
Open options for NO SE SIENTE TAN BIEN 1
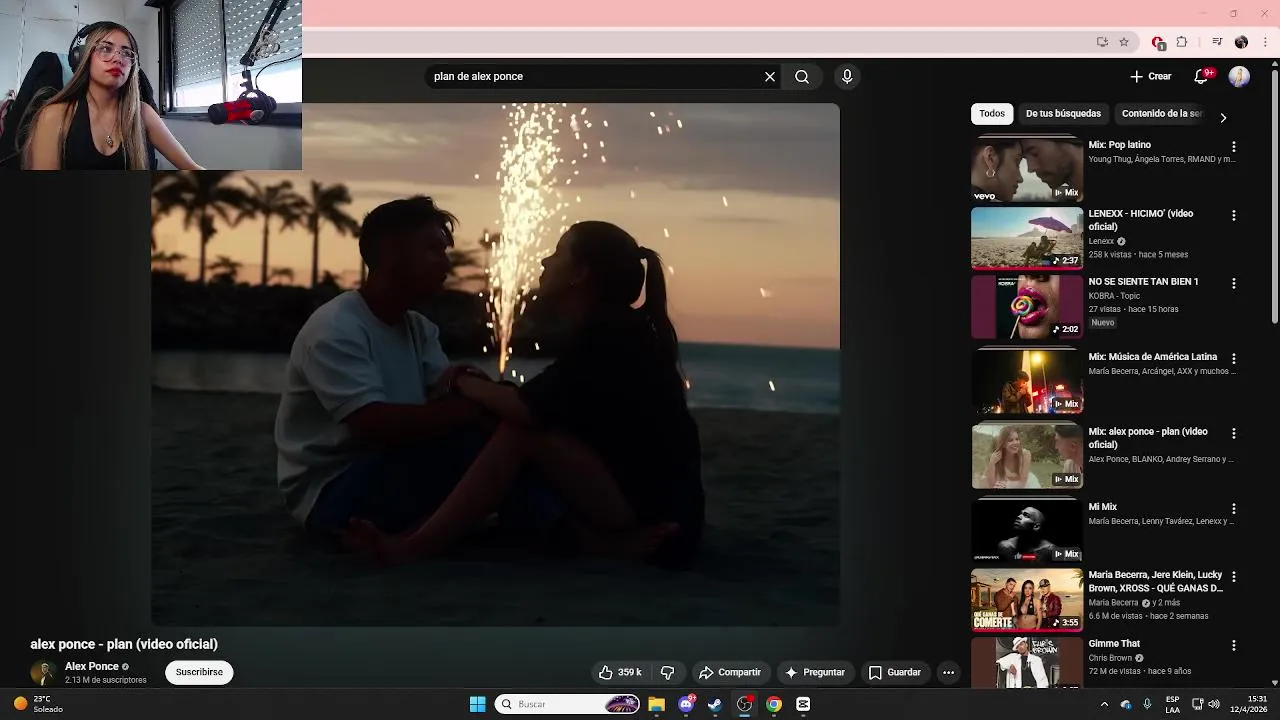point(1234,283)
